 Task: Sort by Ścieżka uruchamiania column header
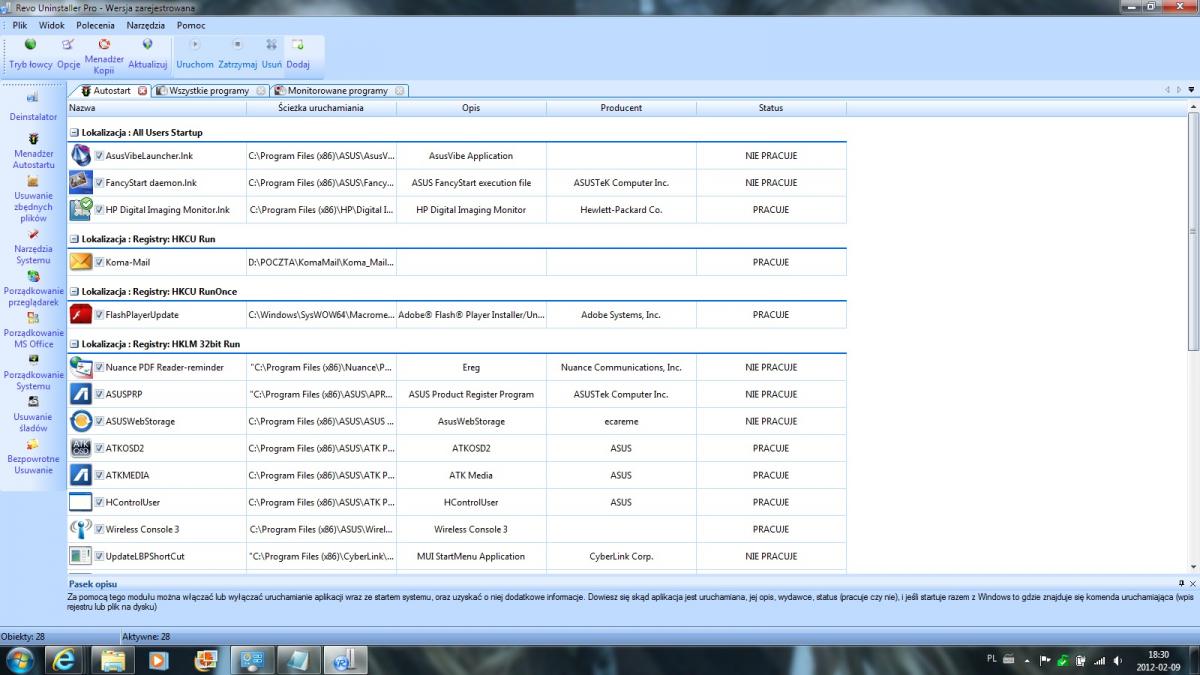click(321, 107)
